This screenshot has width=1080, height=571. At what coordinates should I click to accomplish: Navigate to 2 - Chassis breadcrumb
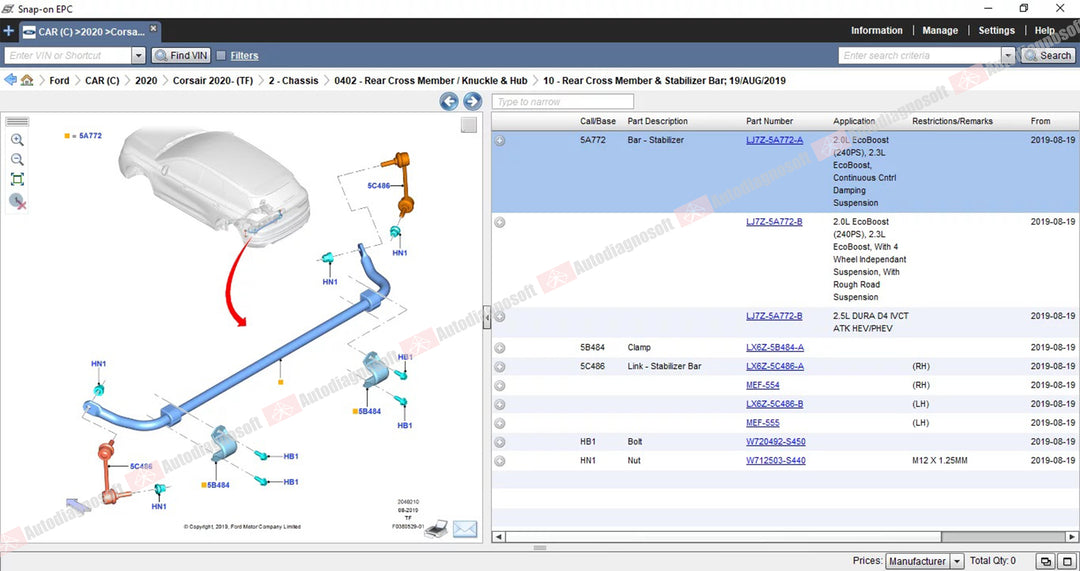click(x=293, y=81)
